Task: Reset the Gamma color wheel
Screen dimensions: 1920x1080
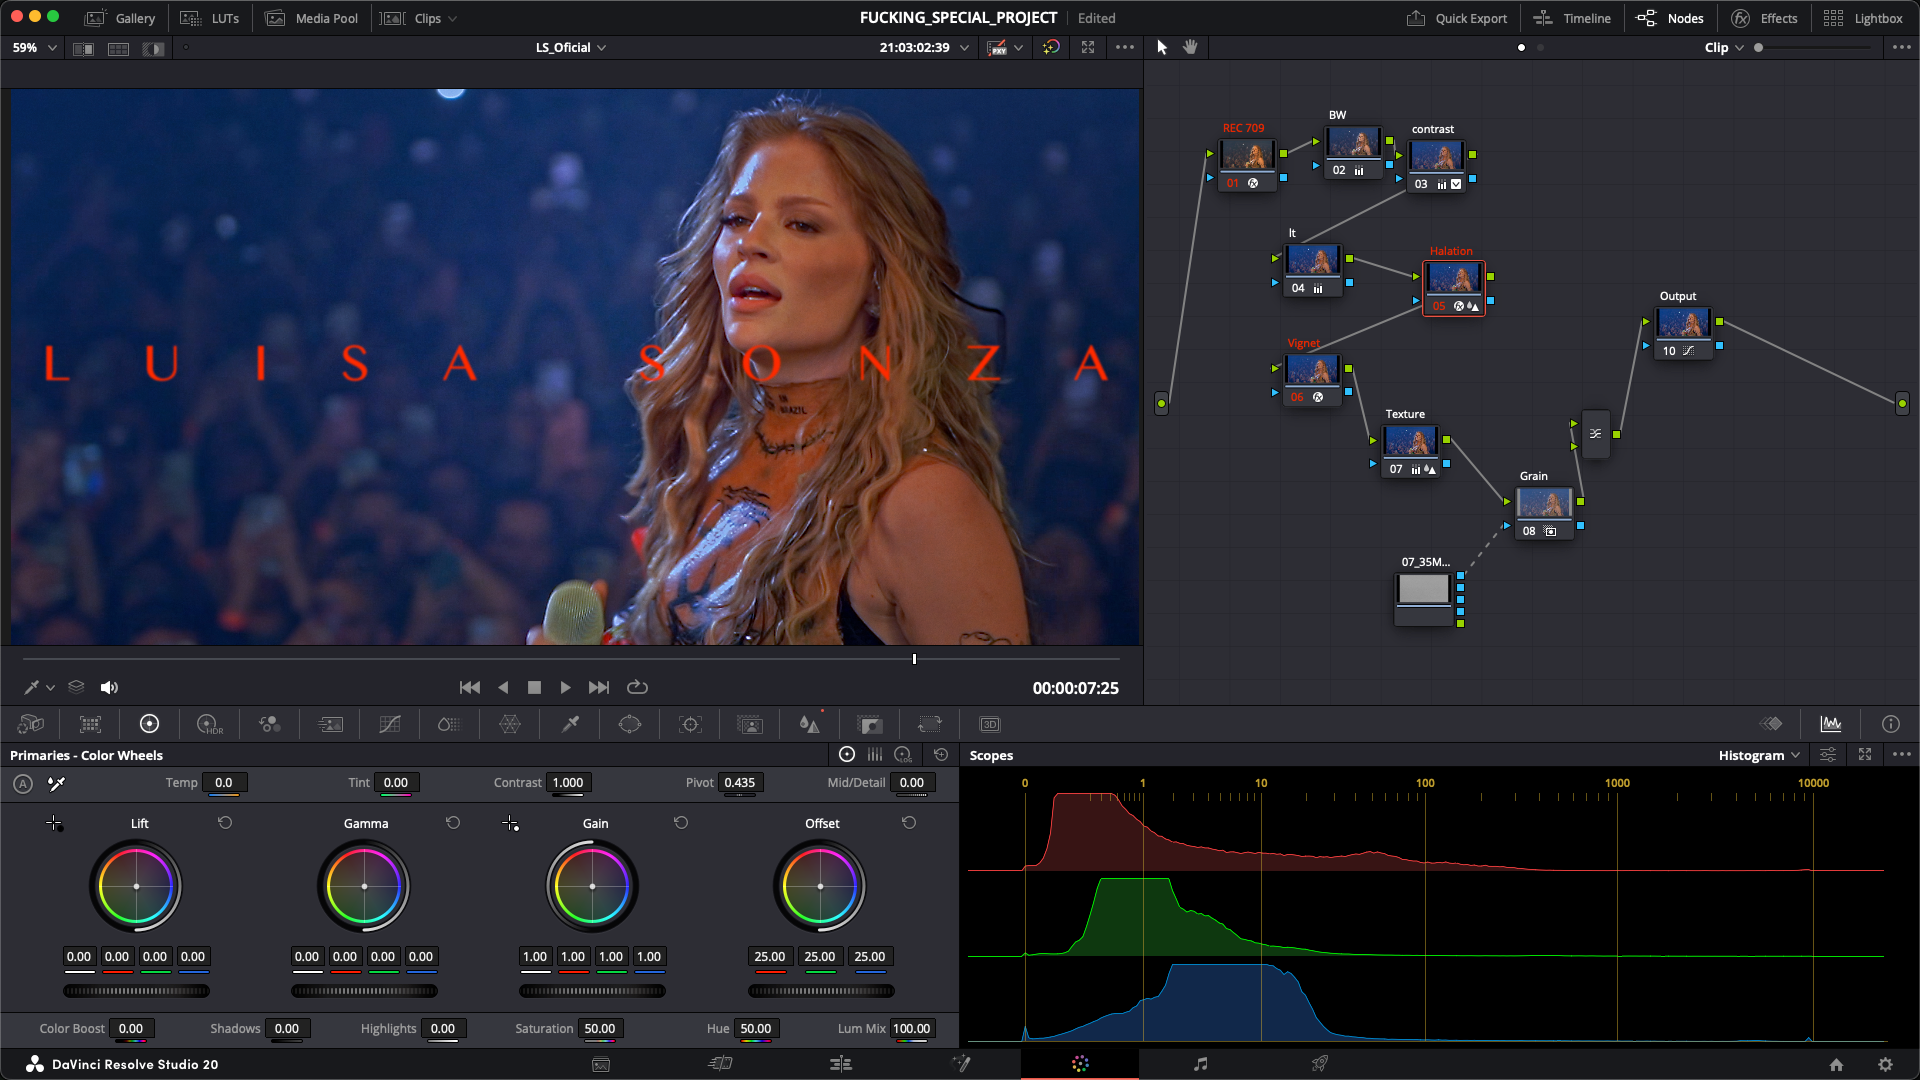Action: 453,822
